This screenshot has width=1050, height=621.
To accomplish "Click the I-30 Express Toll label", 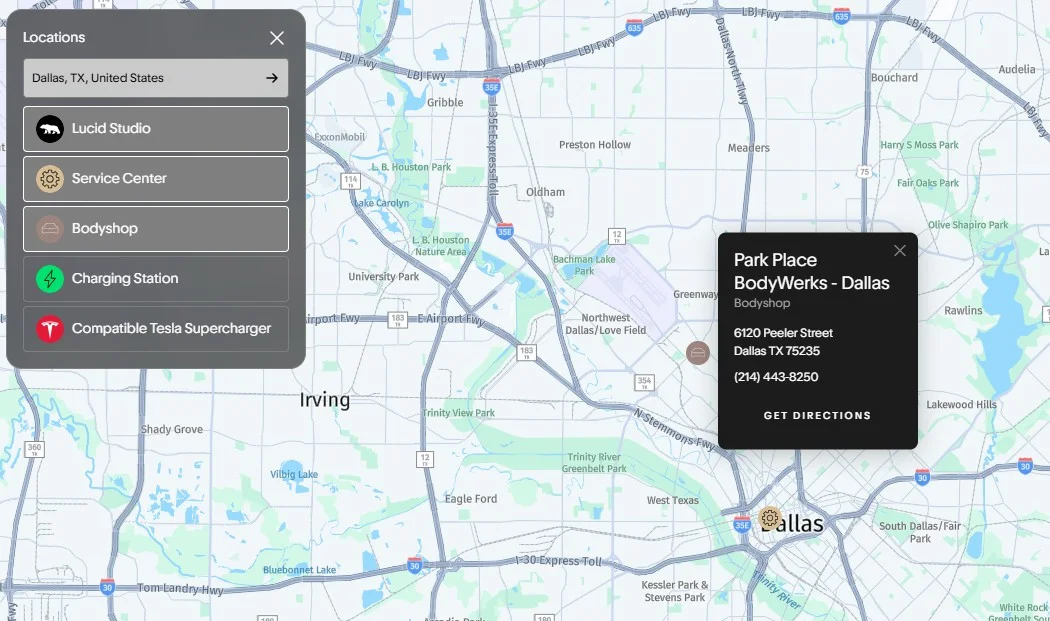I will tap(558, 560).
